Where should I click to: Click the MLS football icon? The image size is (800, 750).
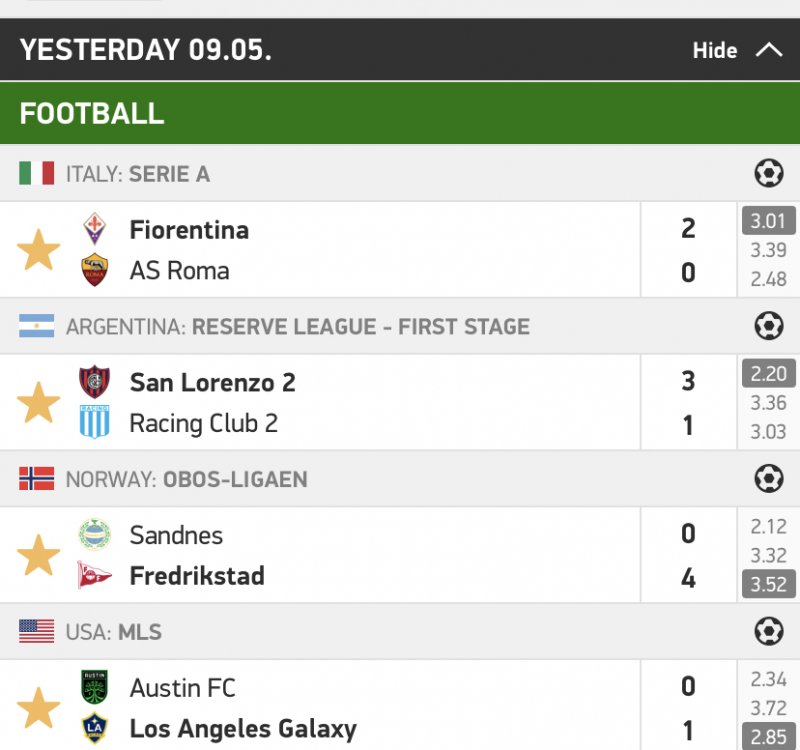[768, 631]
